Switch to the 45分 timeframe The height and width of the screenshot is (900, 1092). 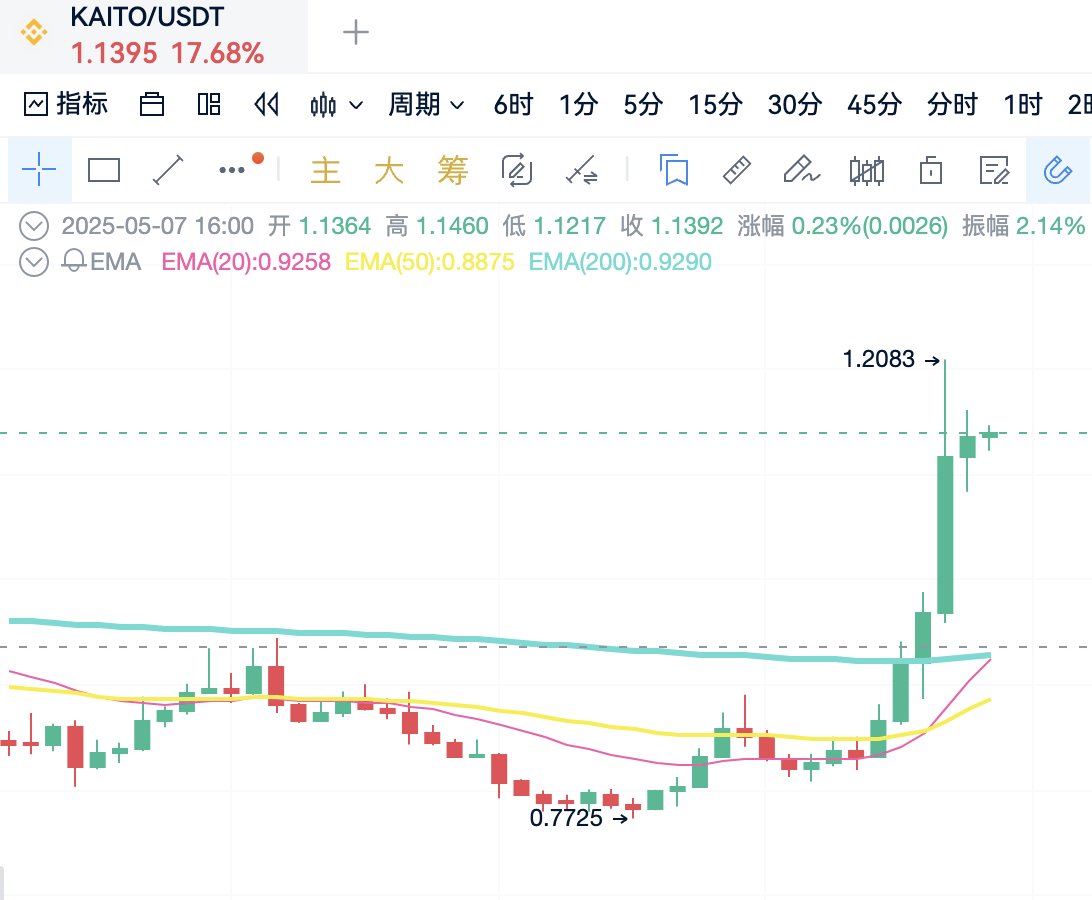(x=874, y=104)
